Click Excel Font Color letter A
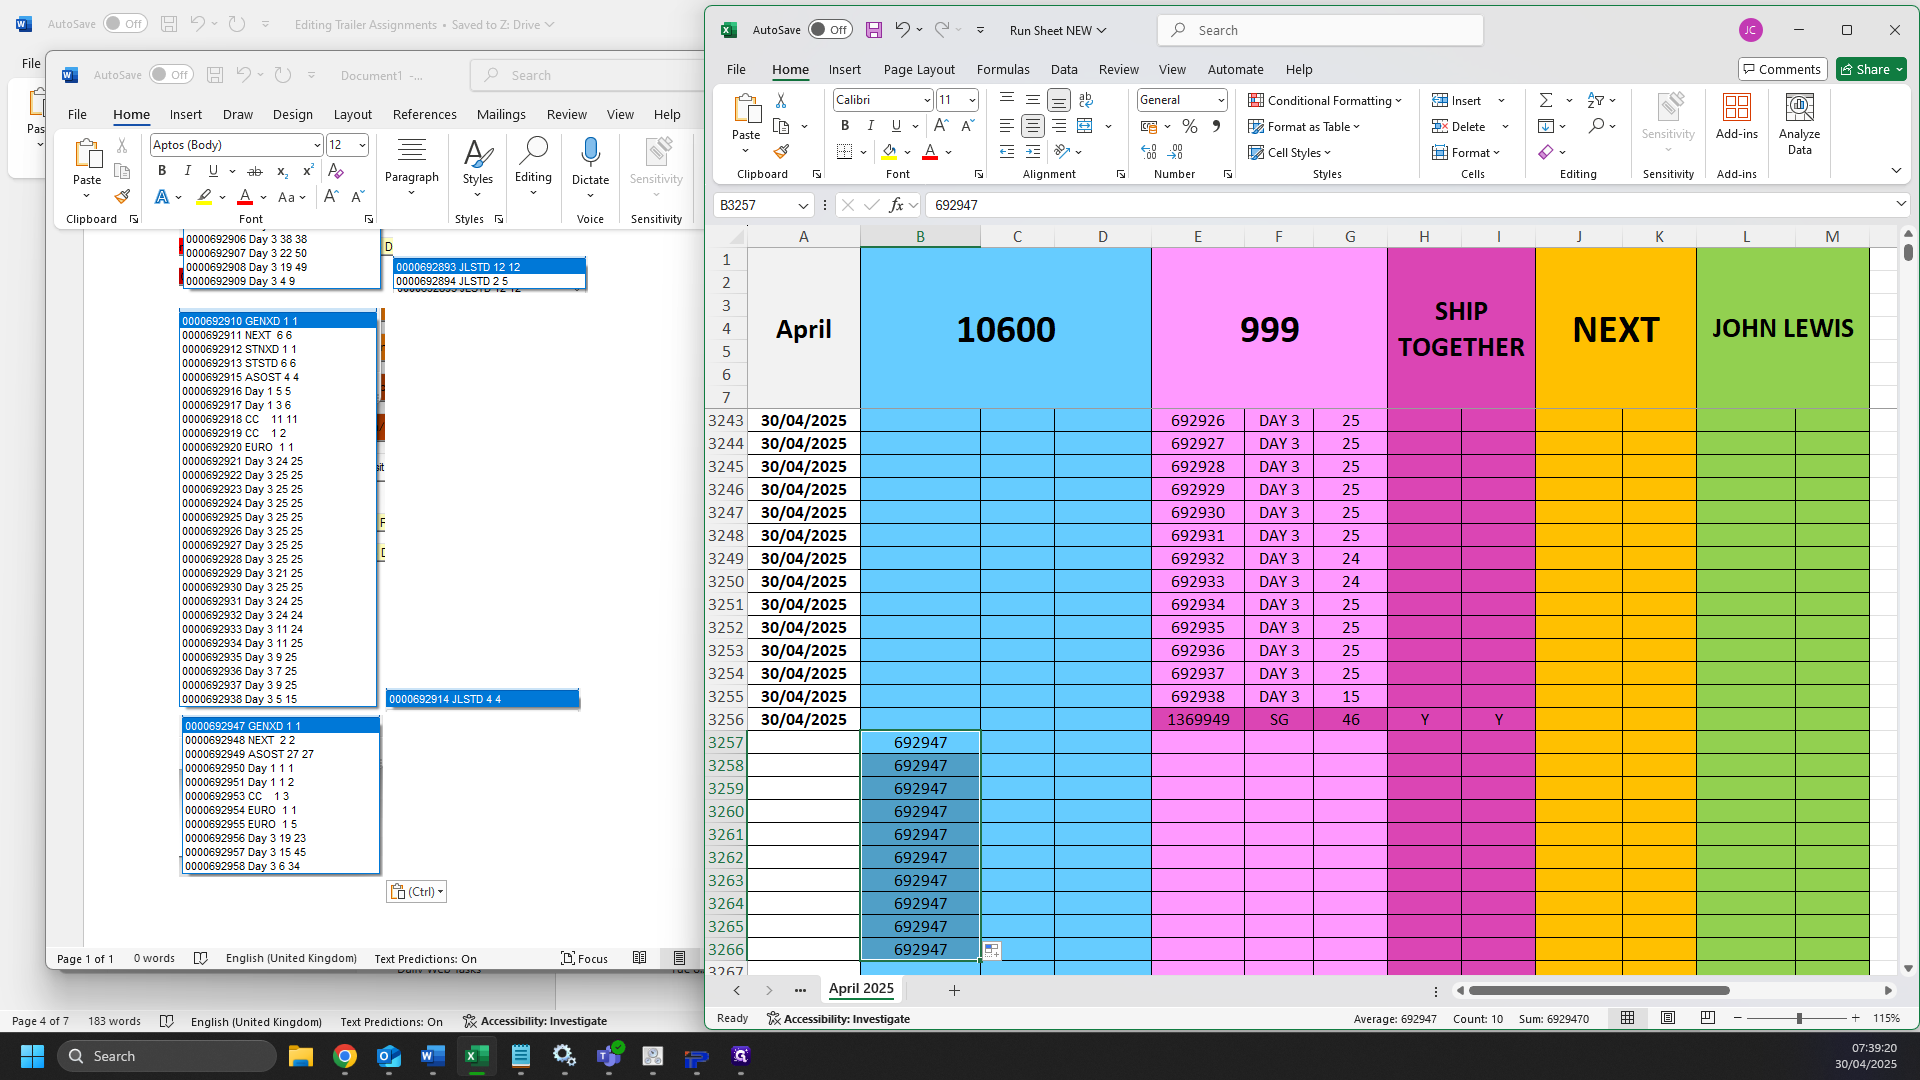The height and width of the screenshot is (1080, 1920). 930,152
